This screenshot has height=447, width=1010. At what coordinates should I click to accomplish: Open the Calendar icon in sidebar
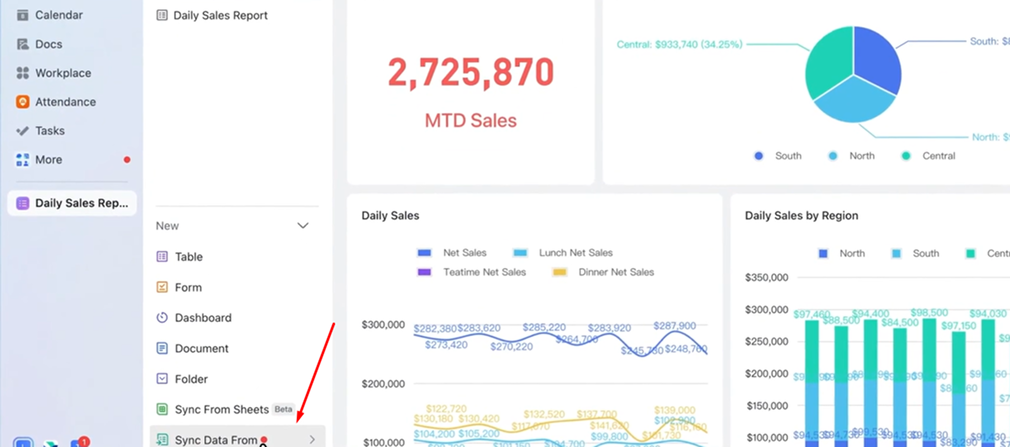coord(23,16)
